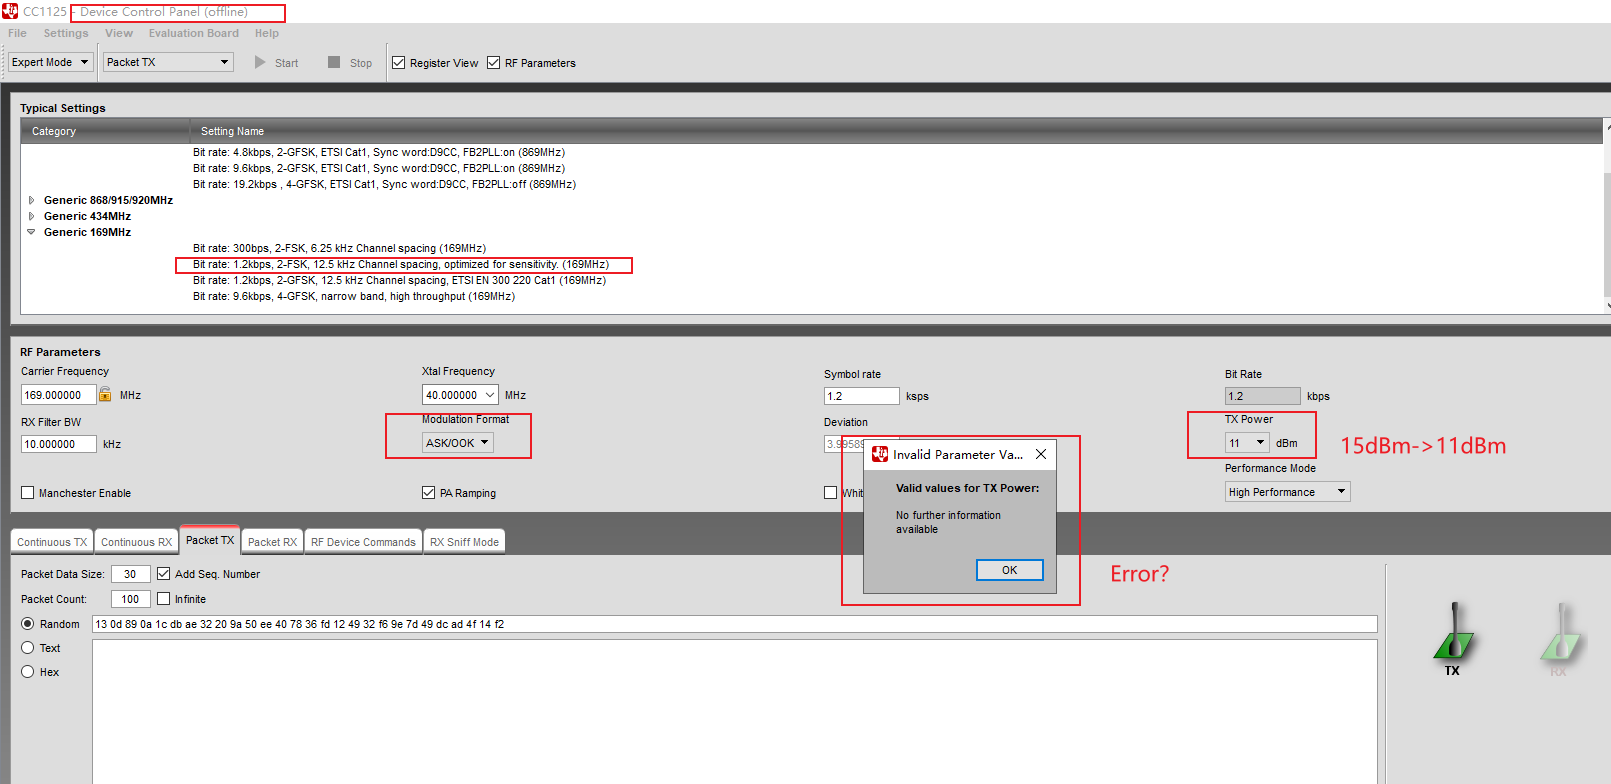1611x784 pixels.
Task: Open the Evaluation Board menu
Action: click(194, 33)
